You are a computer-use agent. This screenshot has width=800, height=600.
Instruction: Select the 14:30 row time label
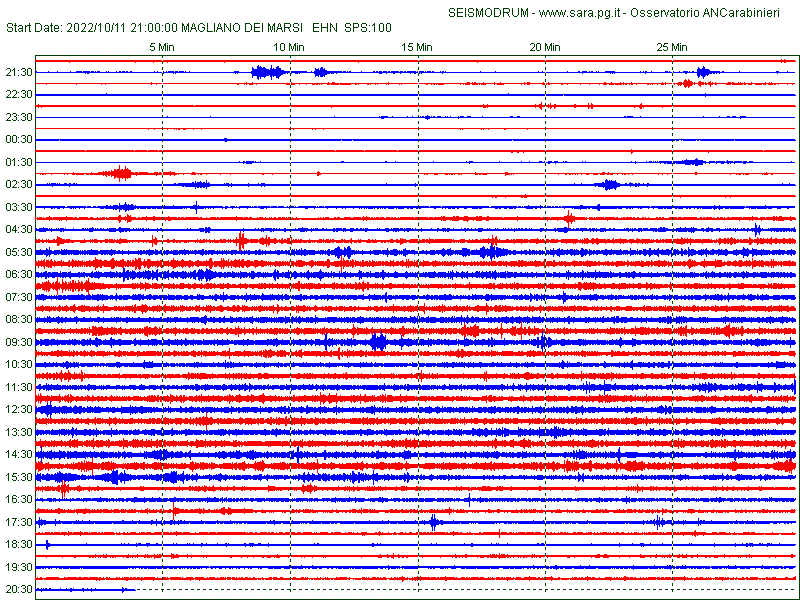coord(19,455)
